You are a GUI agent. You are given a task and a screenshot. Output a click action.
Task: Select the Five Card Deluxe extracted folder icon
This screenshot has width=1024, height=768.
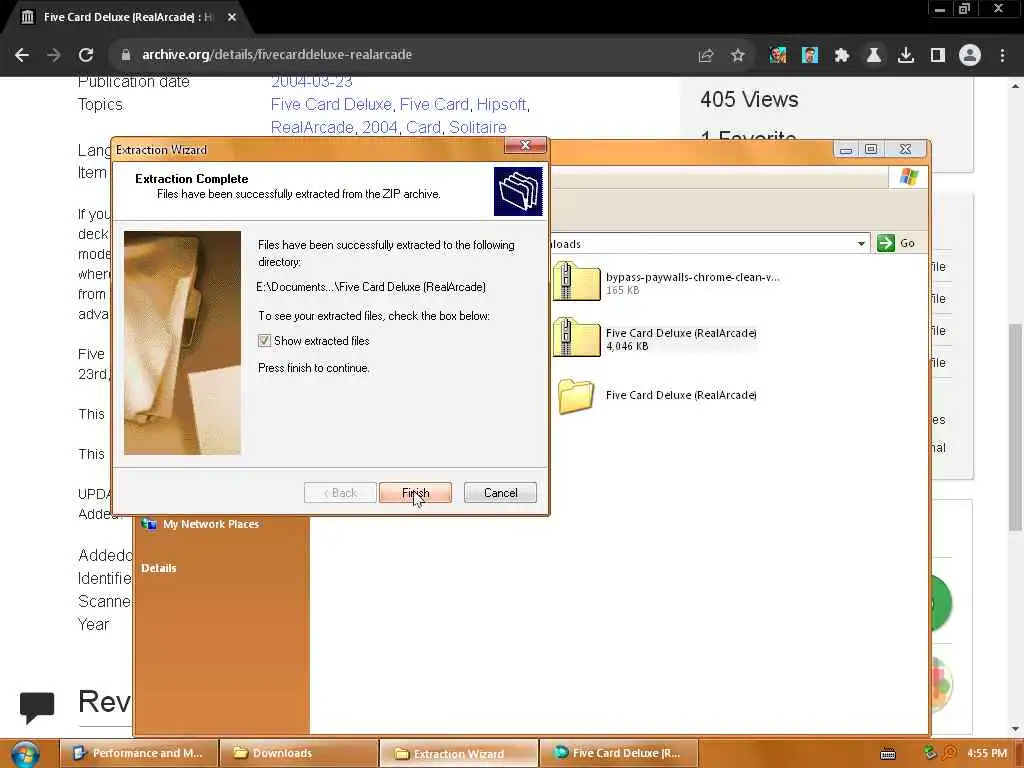click(576, 396)
